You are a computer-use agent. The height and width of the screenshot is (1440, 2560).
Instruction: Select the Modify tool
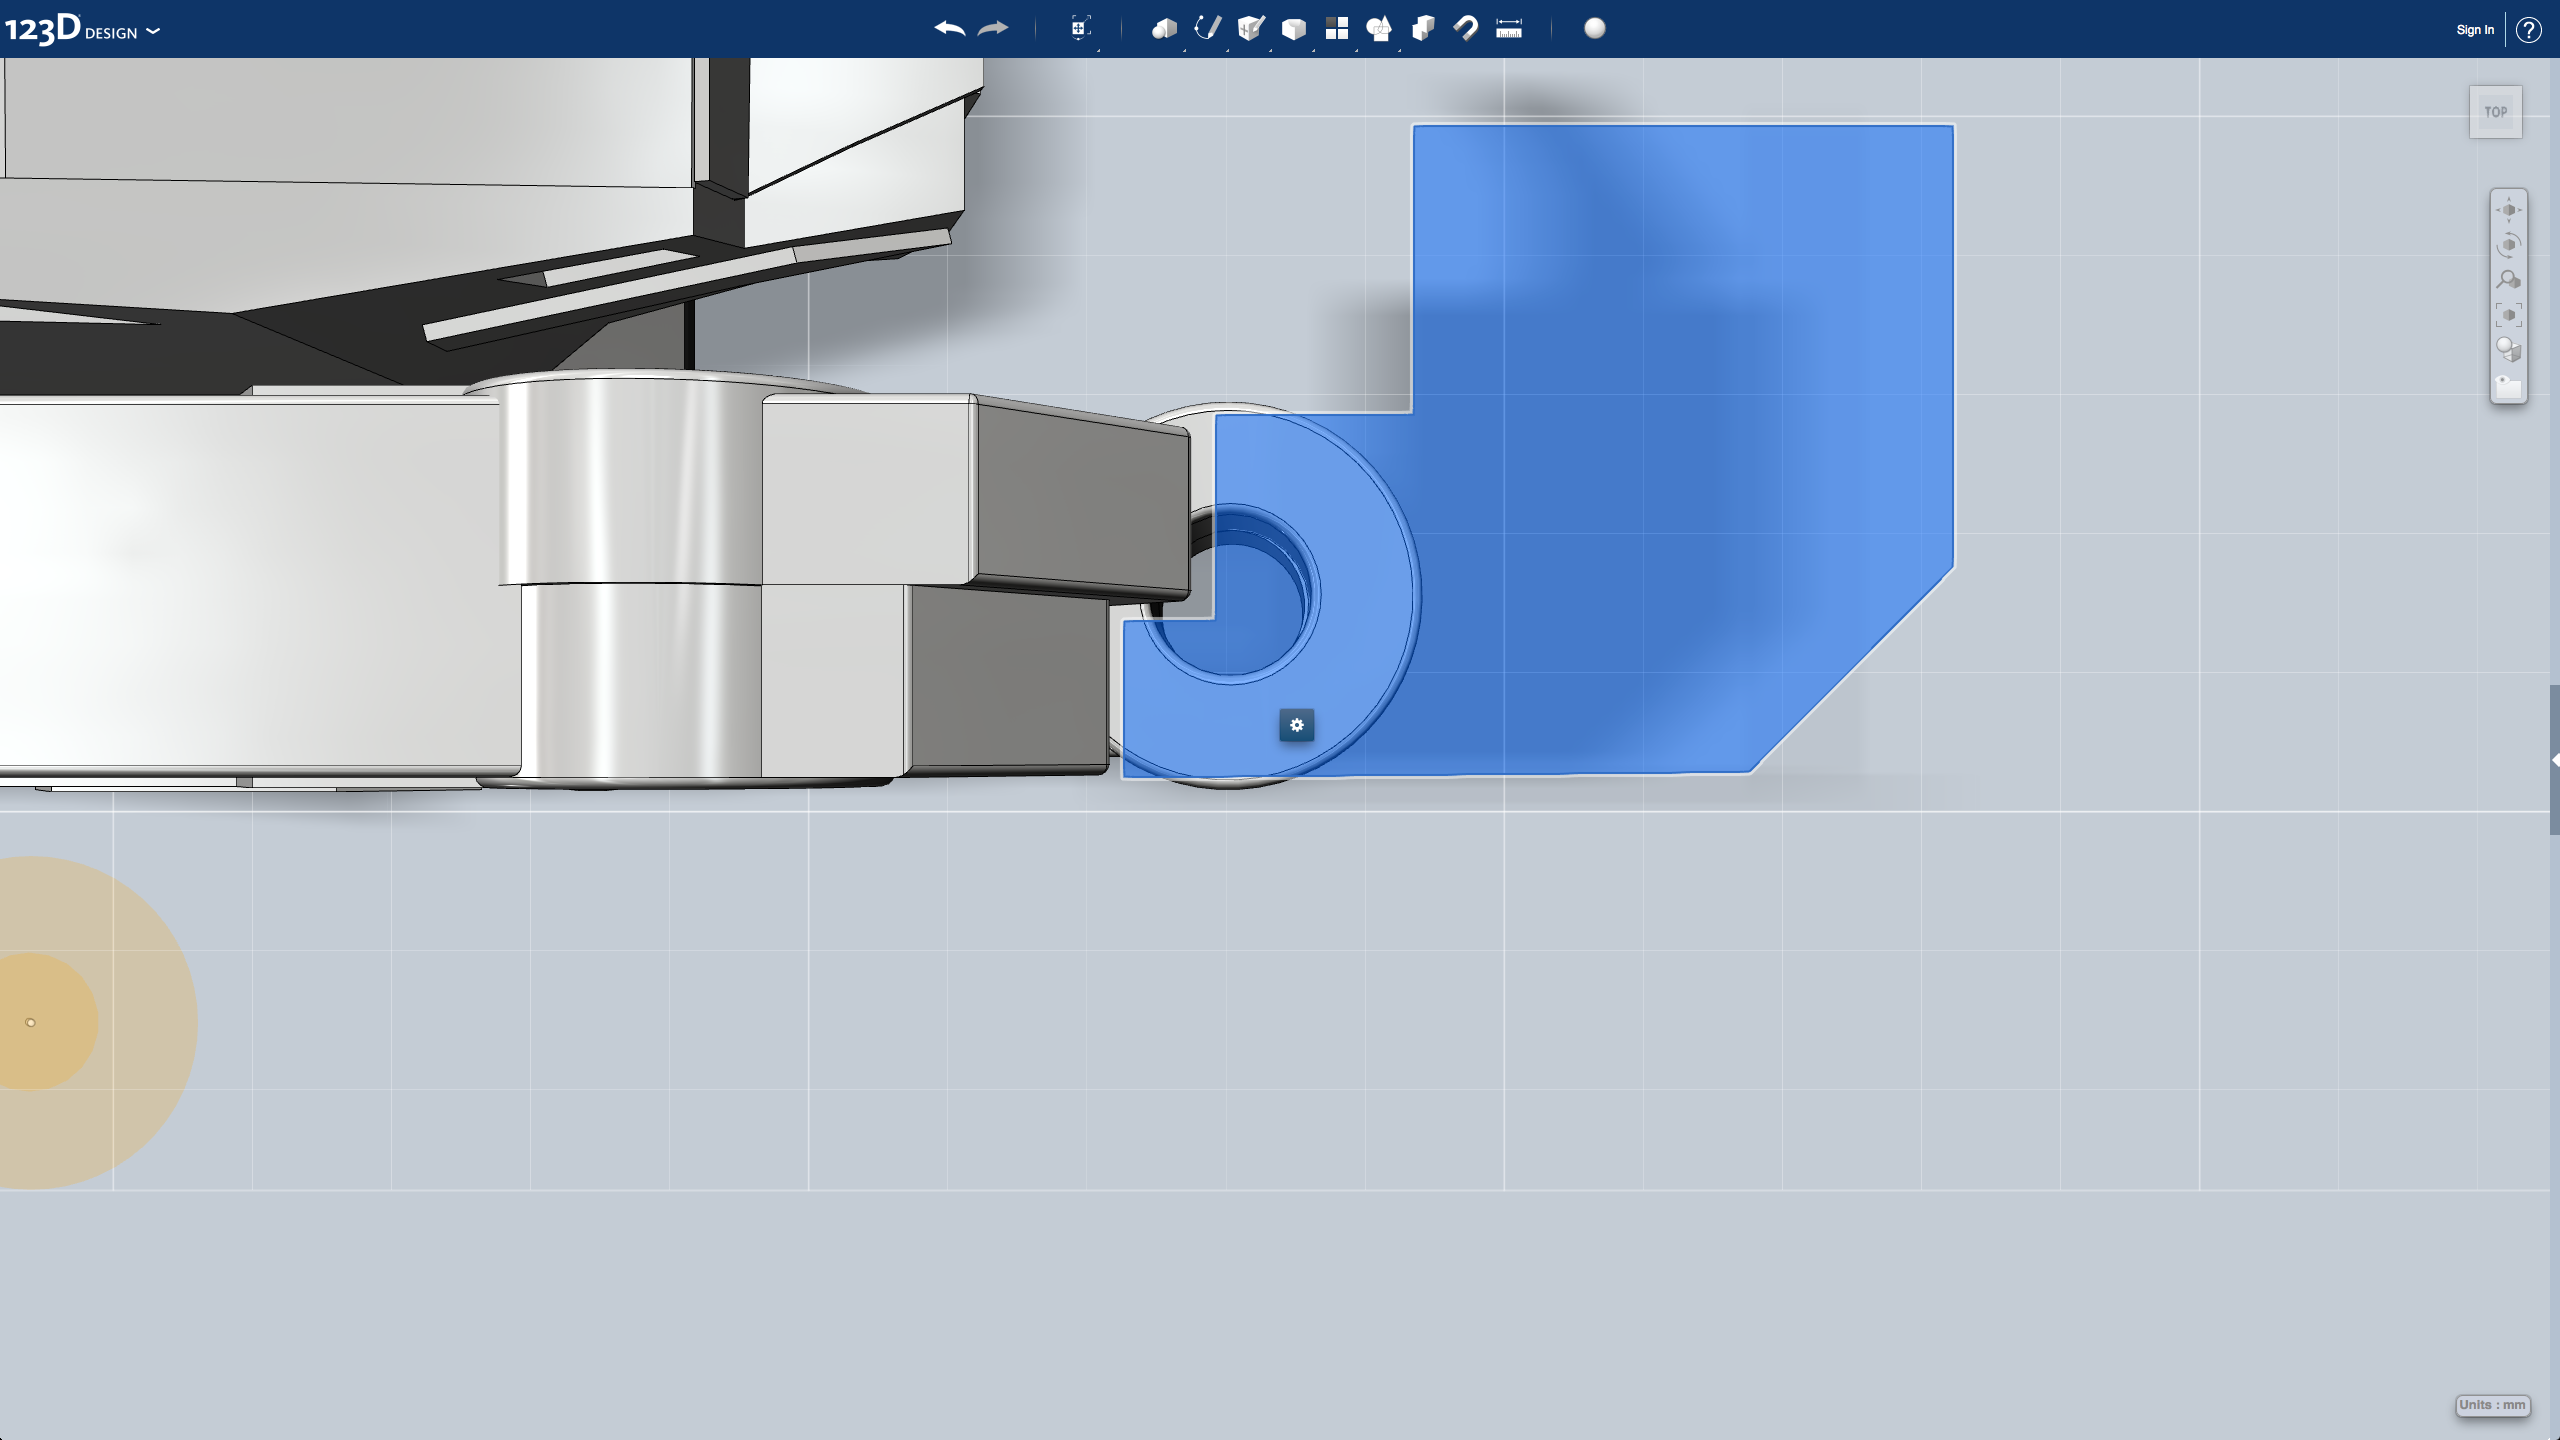(1295, 29)
